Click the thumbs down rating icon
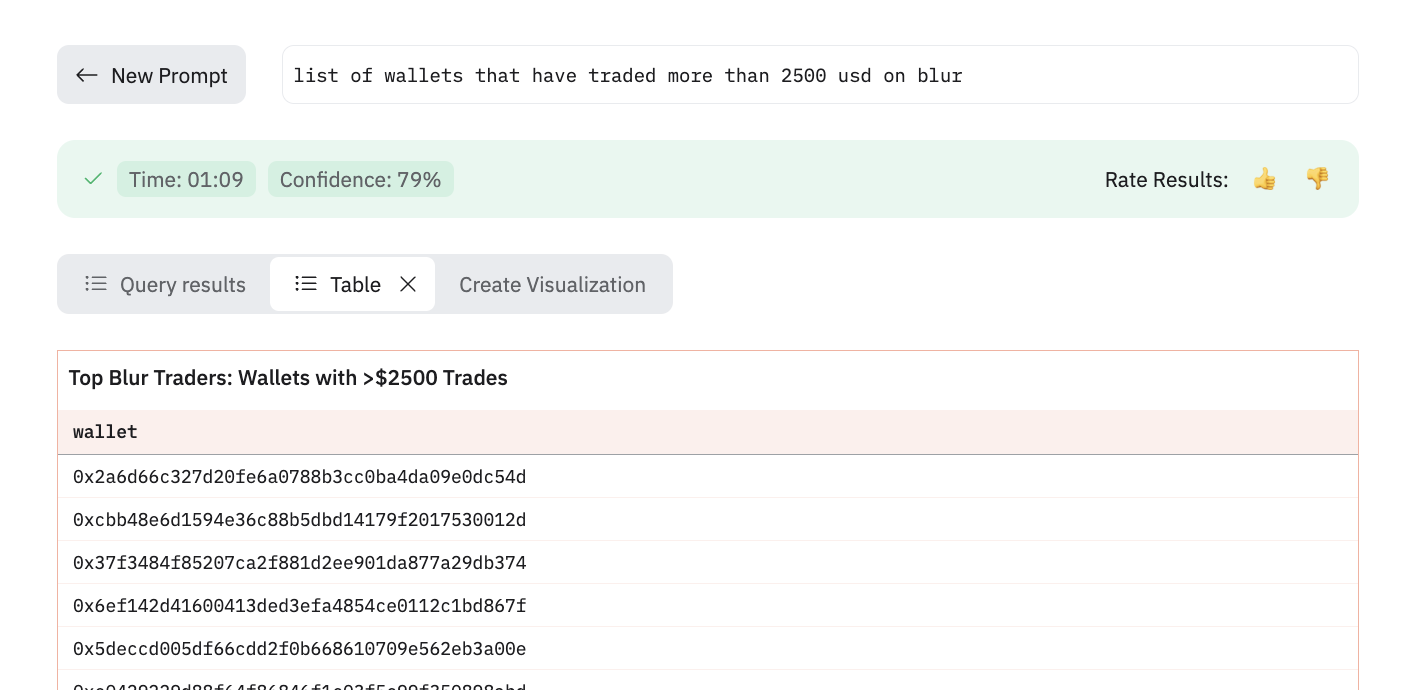 pos(1317,179)
